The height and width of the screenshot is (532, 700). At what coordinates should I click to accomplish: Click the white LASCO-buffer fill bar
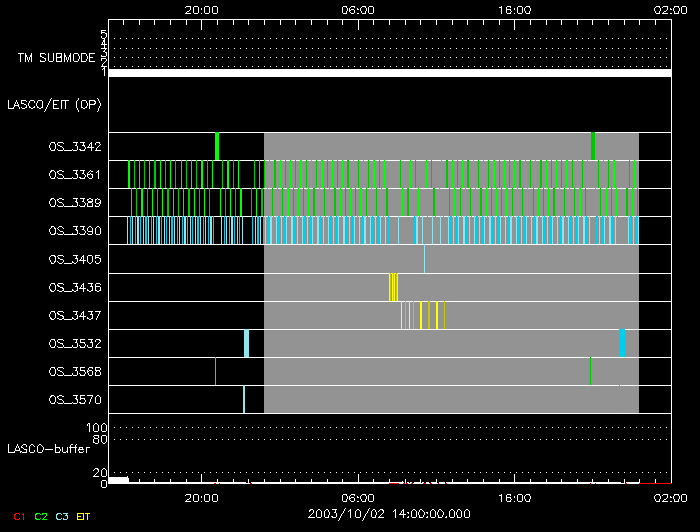(118, 480)
